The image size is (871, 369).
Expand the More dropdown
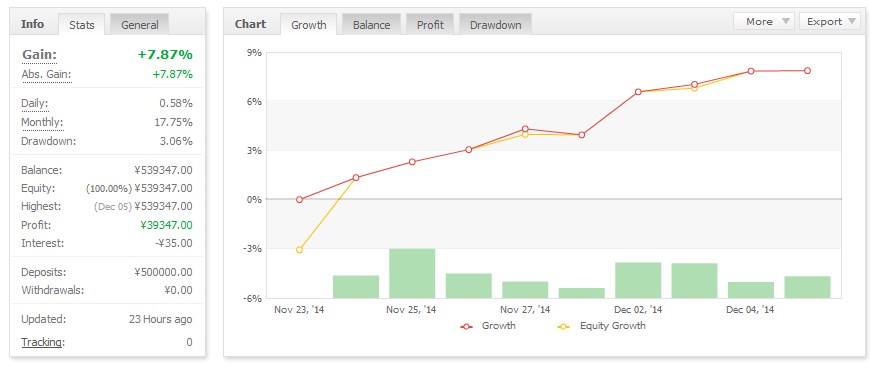(764, 21)
